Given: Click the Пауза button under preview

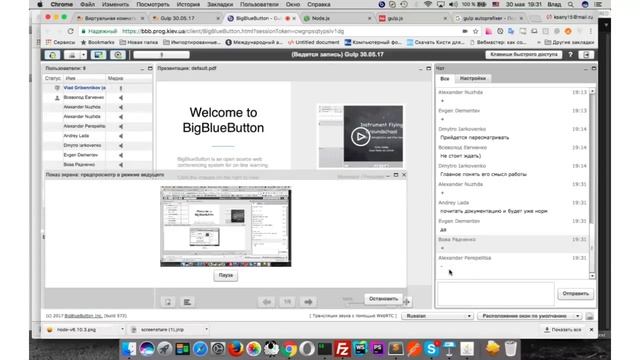Looking at the screenshot, I should [226, 275].
